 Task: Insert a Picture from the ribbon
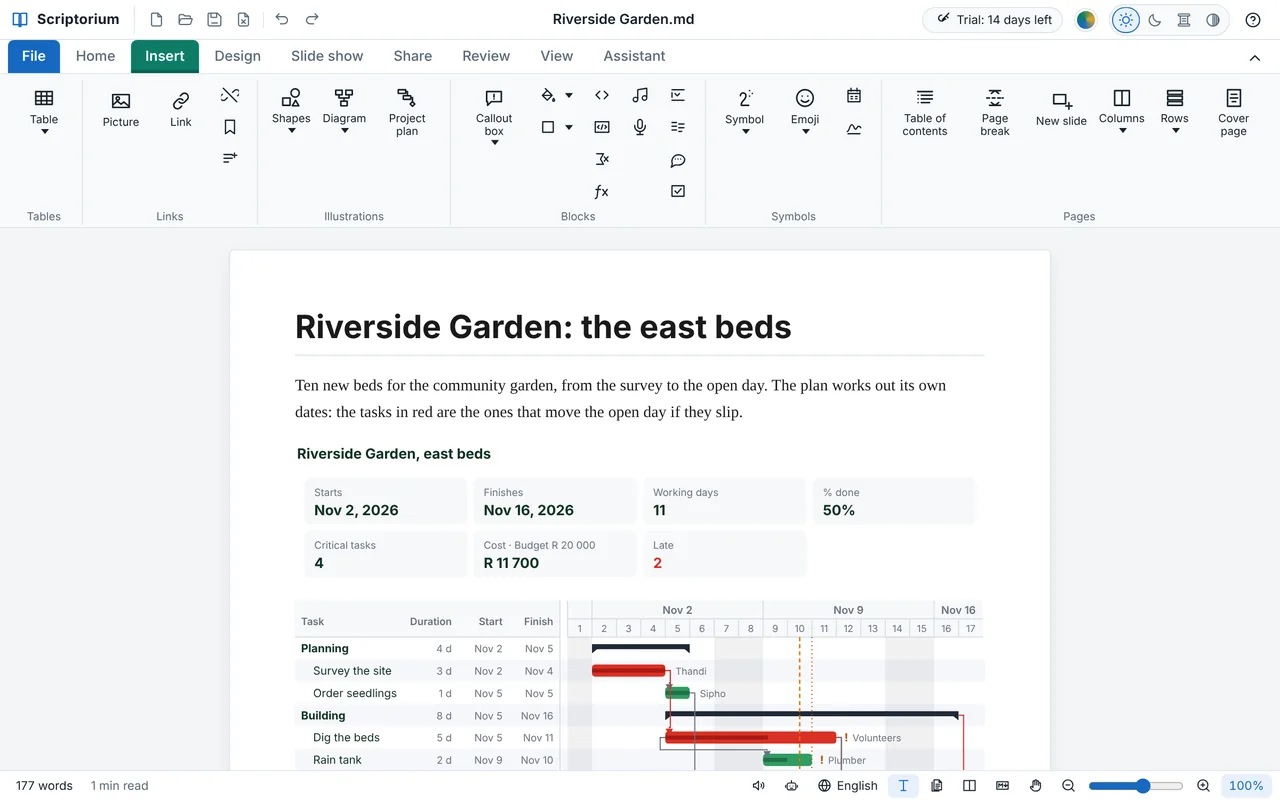121,110
